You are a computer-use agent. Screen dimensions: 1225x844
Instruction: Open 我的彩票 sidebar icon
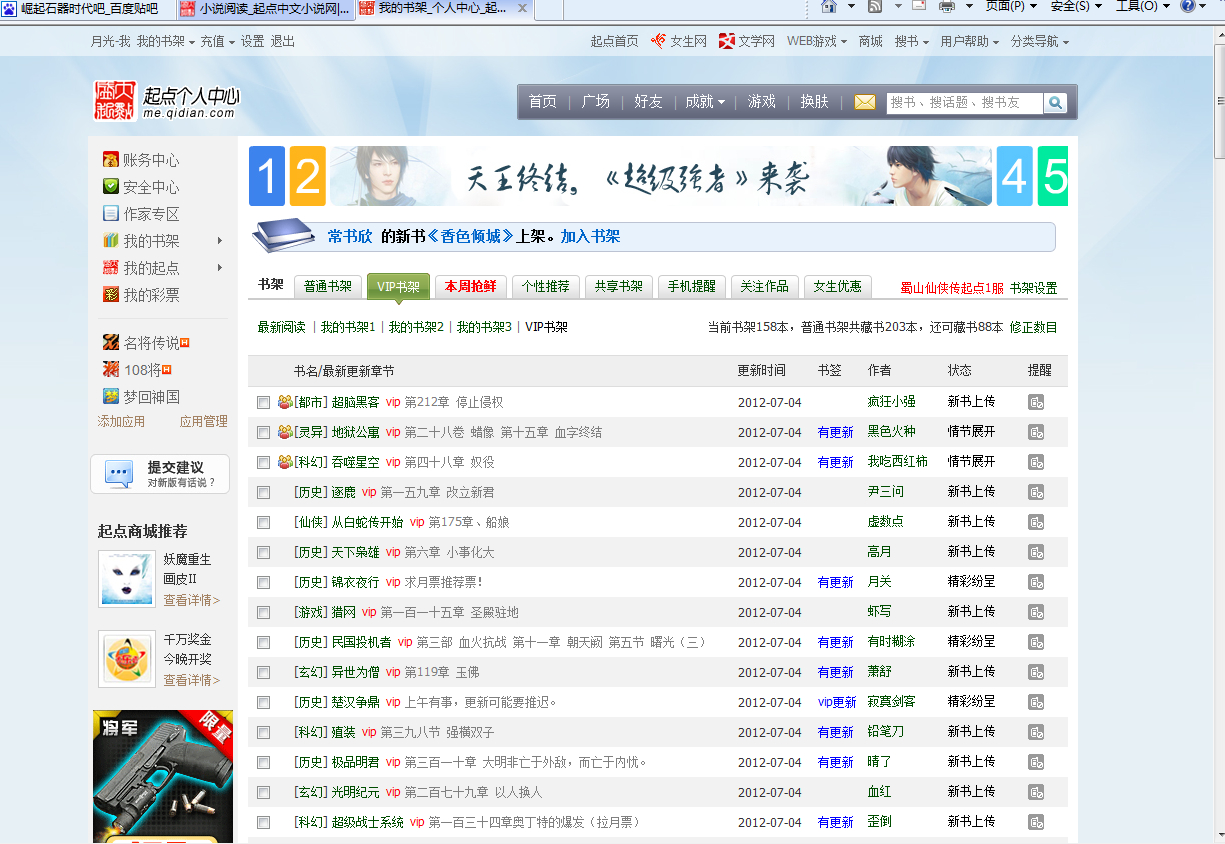coord(111,295)
